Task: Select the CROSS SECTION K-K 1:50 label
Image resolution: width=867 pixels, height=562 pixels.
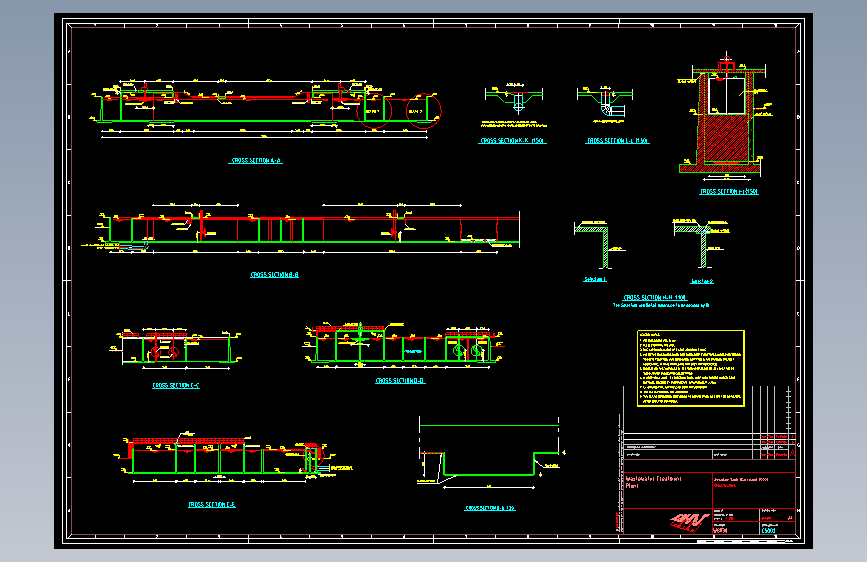Action: coord(512,141)
